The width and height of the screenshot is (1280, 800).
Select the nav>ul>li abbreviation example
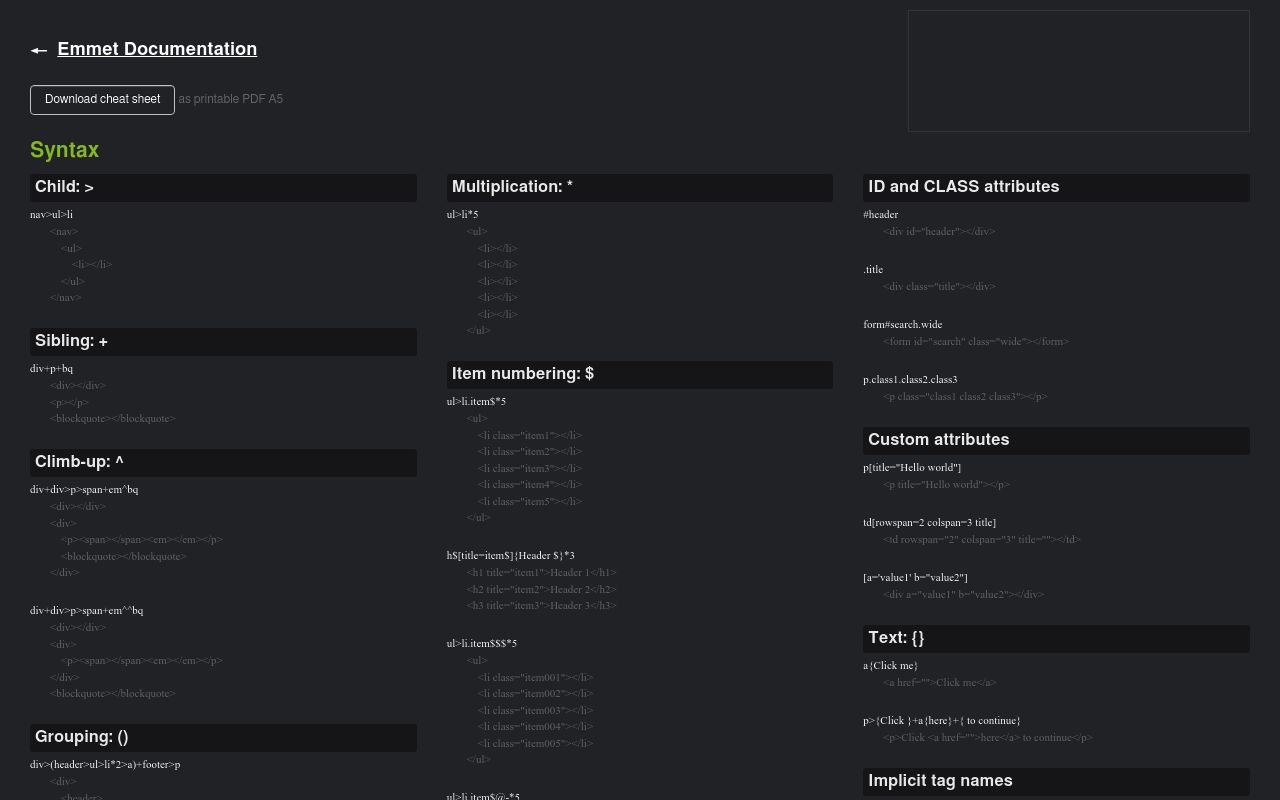point(51,214)
